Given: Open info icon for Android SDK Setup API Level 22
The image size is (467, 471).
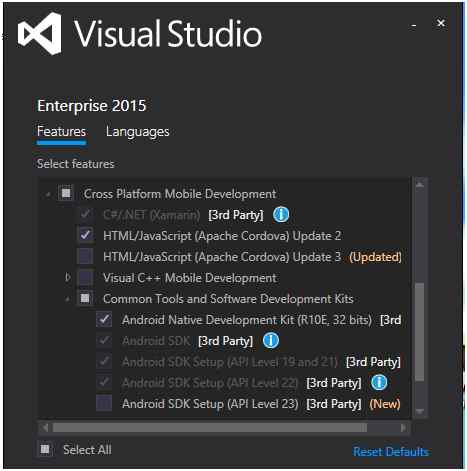Looking at the screenshot, I should coord(379,383).
